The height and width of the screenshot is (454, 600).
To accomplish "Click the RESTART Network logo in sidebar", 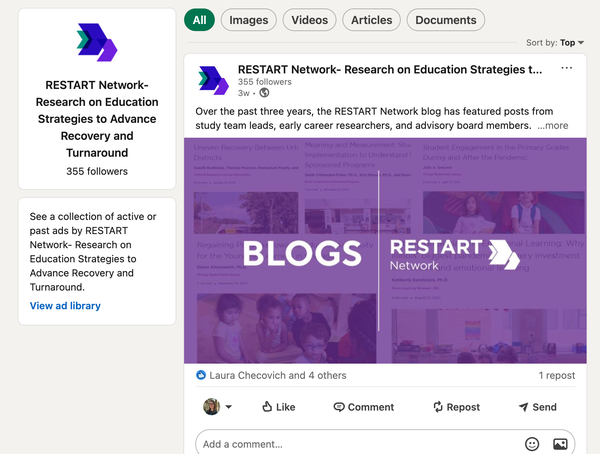I will (97, 42).
